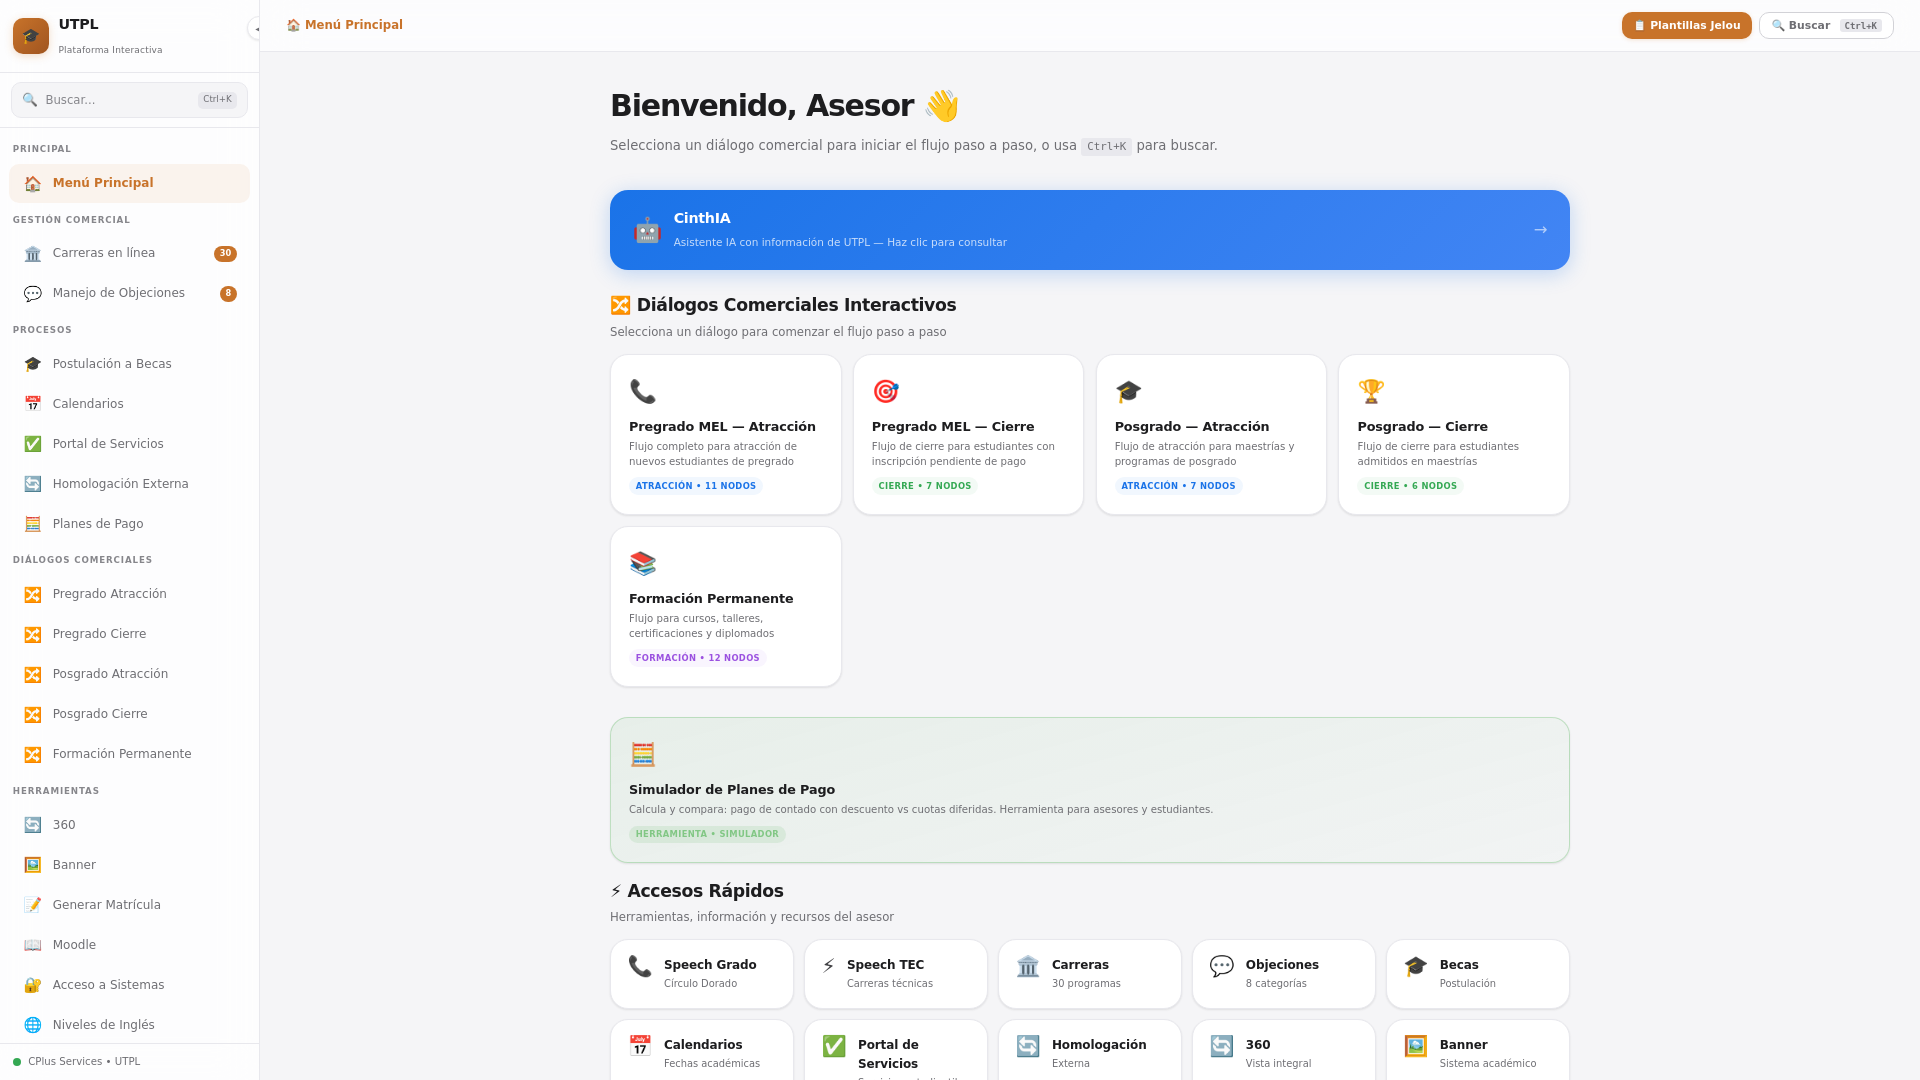Click the Posgrado Cierre shuffle icon
This screenshot has width=1920, height=1080.
point(33,714)
